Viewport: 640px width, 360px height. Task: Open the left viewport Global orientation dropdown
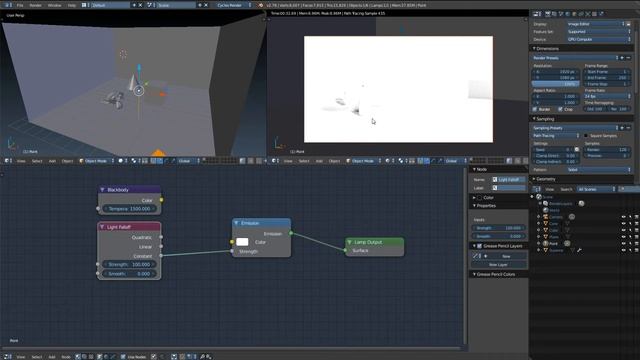[189, 161]
